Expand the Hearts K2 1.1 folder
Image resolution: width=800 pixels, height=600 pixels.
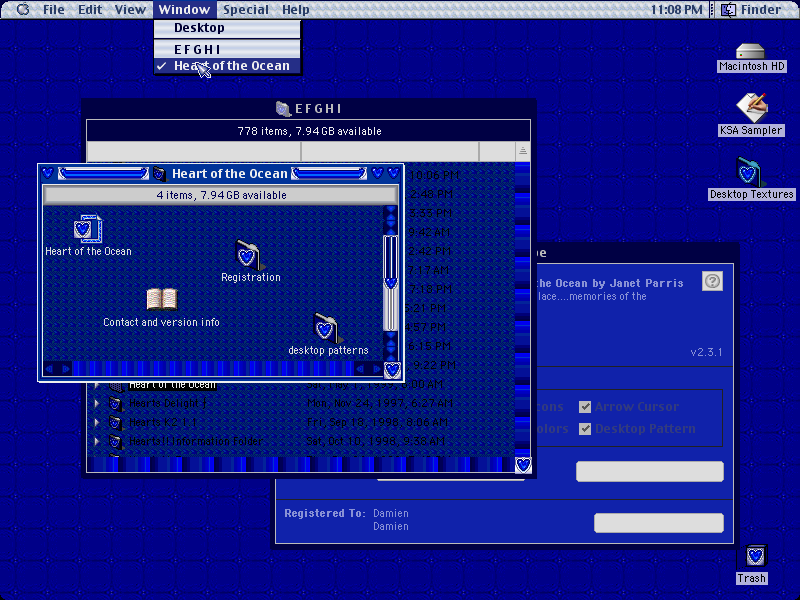pos(96,422)
